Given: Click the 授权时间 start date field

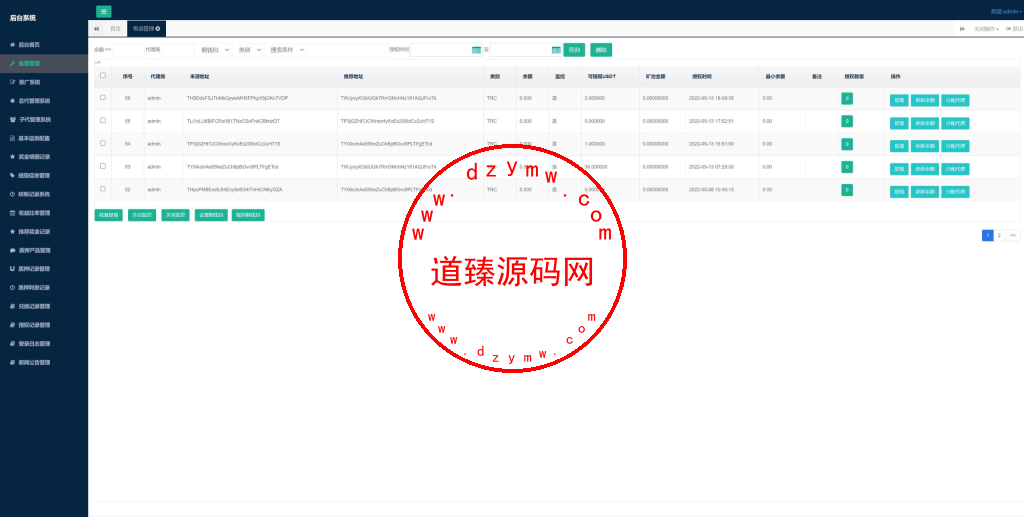Looking at the screenshot, I should coord(445,50).
